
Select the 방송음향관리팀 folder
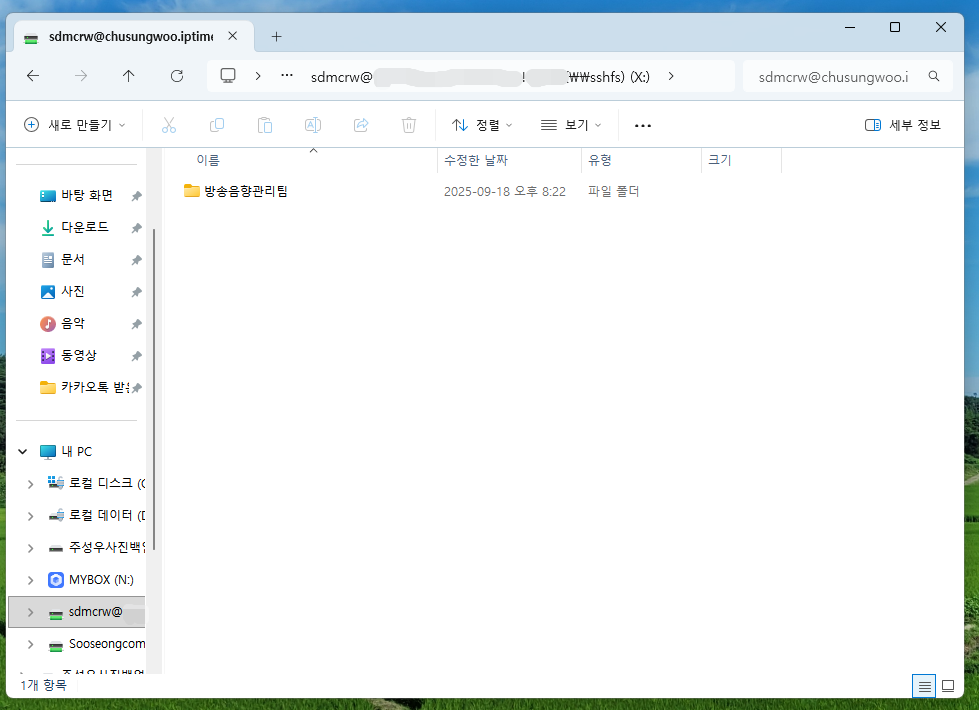click(245, 191)
